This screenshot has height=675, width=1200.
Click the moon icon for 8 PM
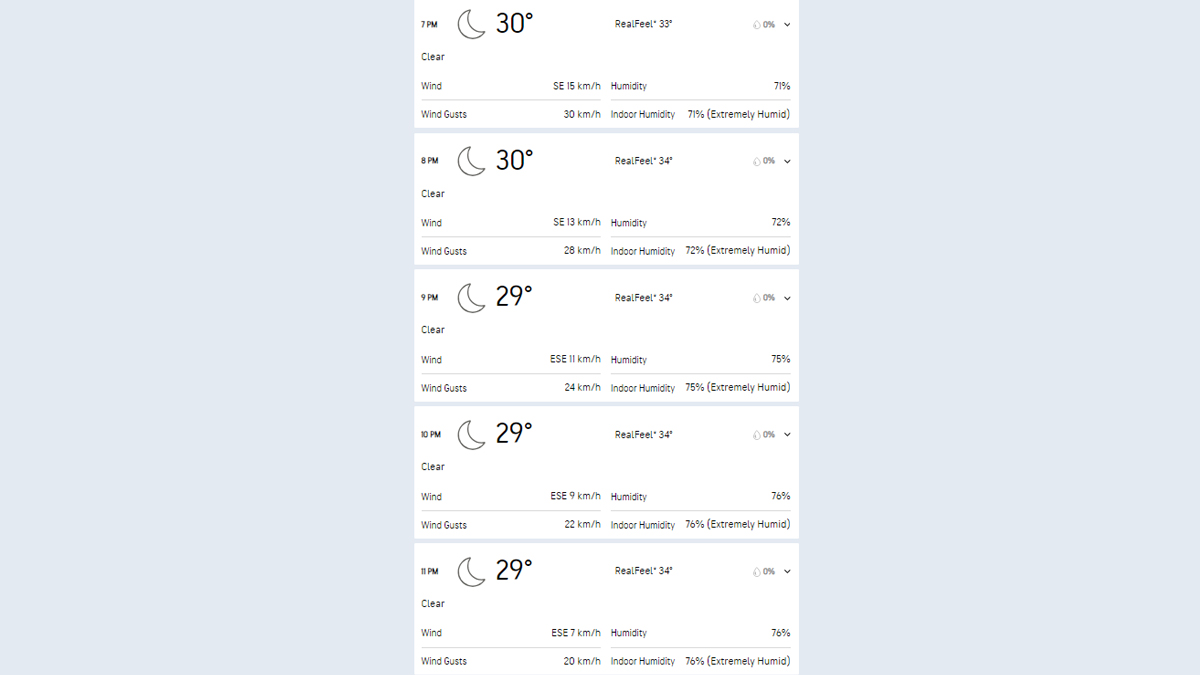coord(471,161)
